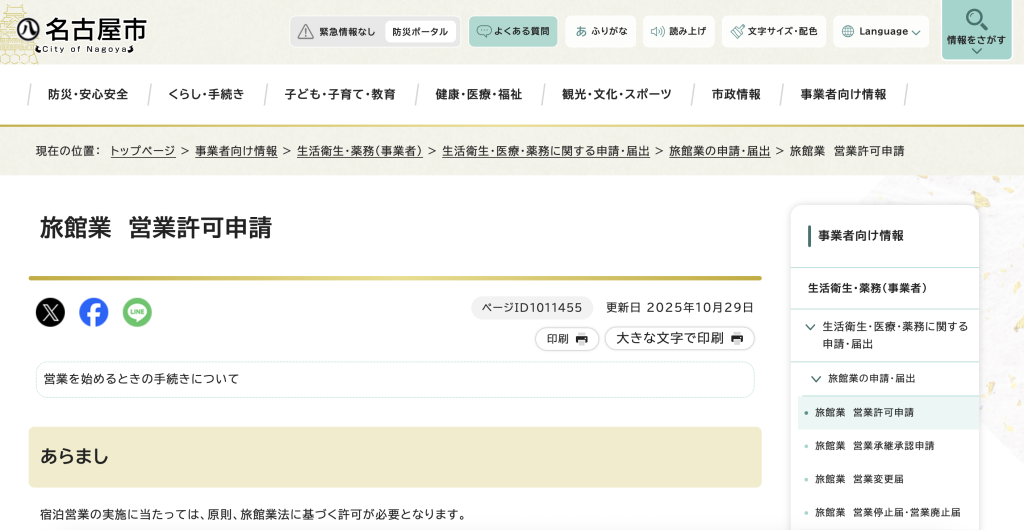Viewport: 1024px width, 530px height.
Task: Open 文字サイズ・配色 settings
Action: [774, 32]
